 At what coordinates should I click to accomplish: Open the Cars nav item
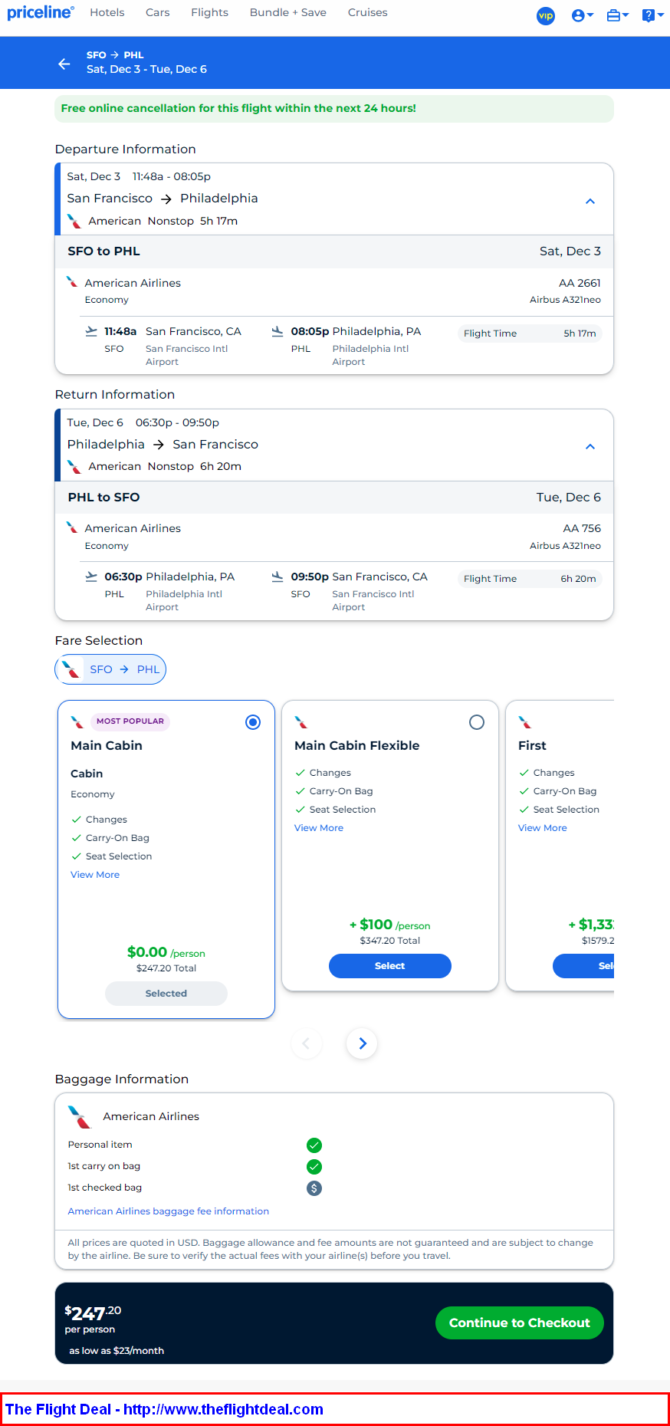157,13
